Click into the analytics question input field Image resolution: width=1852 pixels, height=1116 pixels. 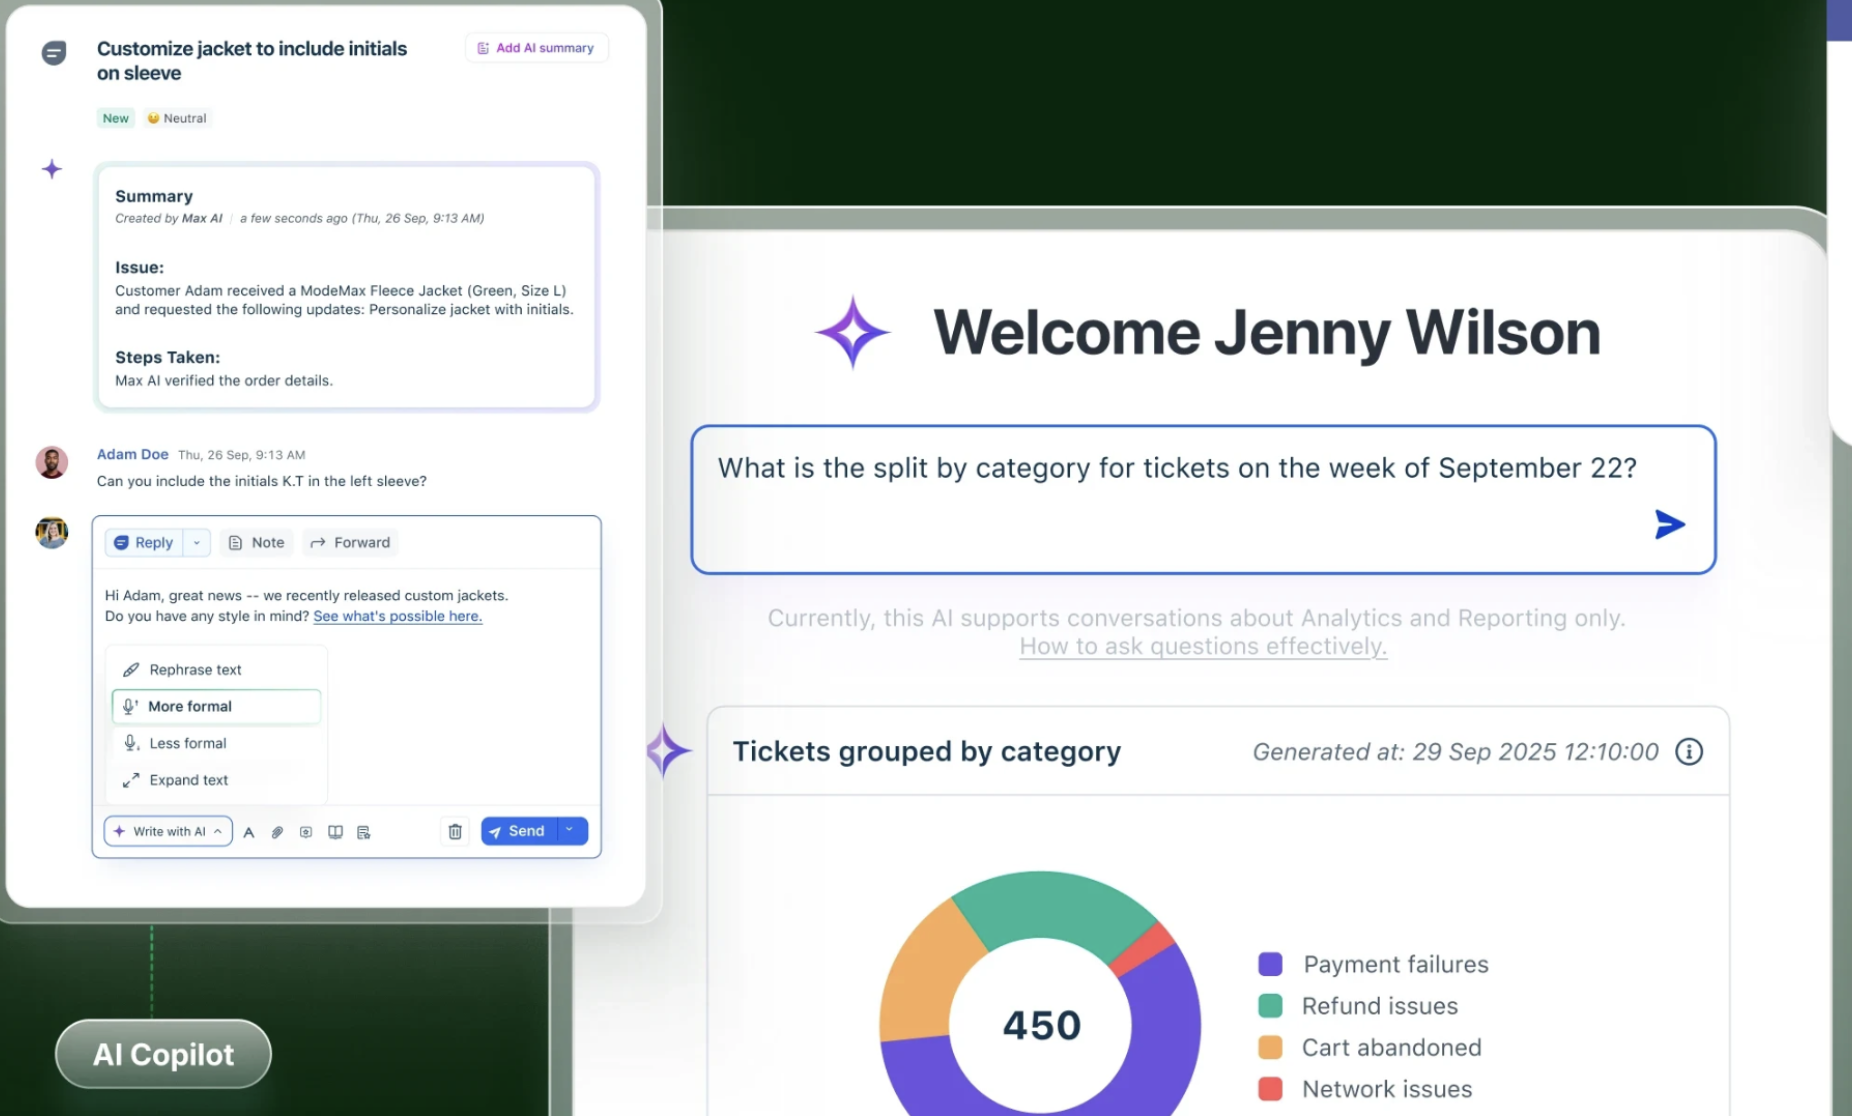[x=1203, y=500]
